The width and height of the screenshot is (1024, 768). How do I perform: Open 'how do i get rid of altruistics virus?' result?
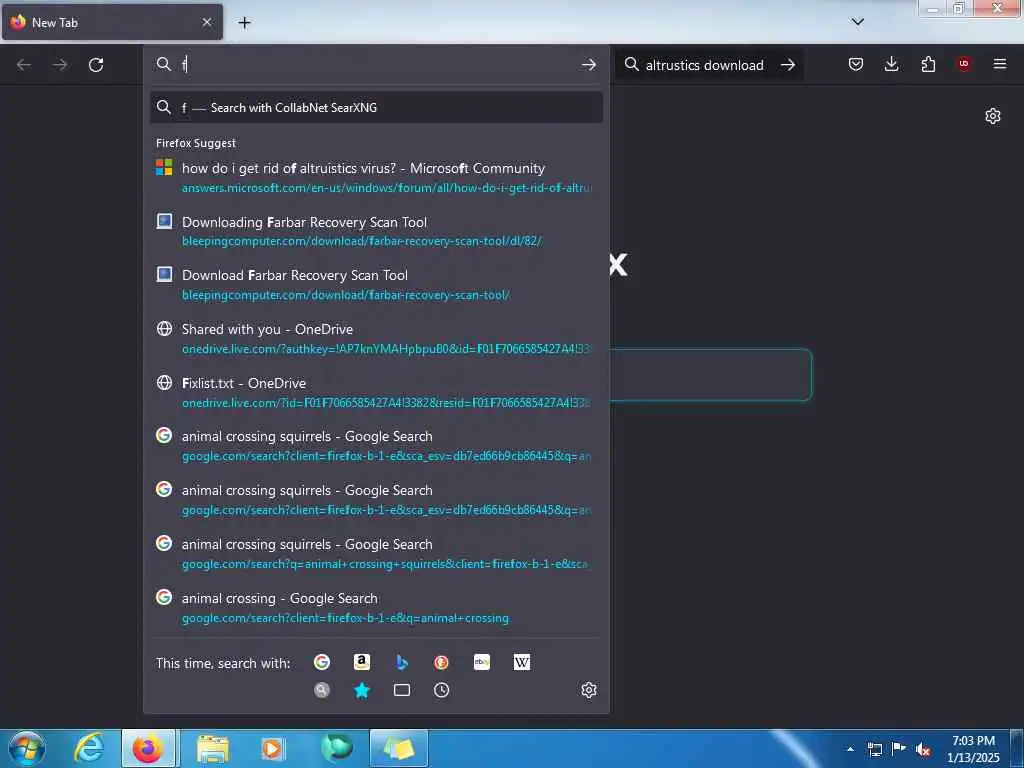click(376, 178)
